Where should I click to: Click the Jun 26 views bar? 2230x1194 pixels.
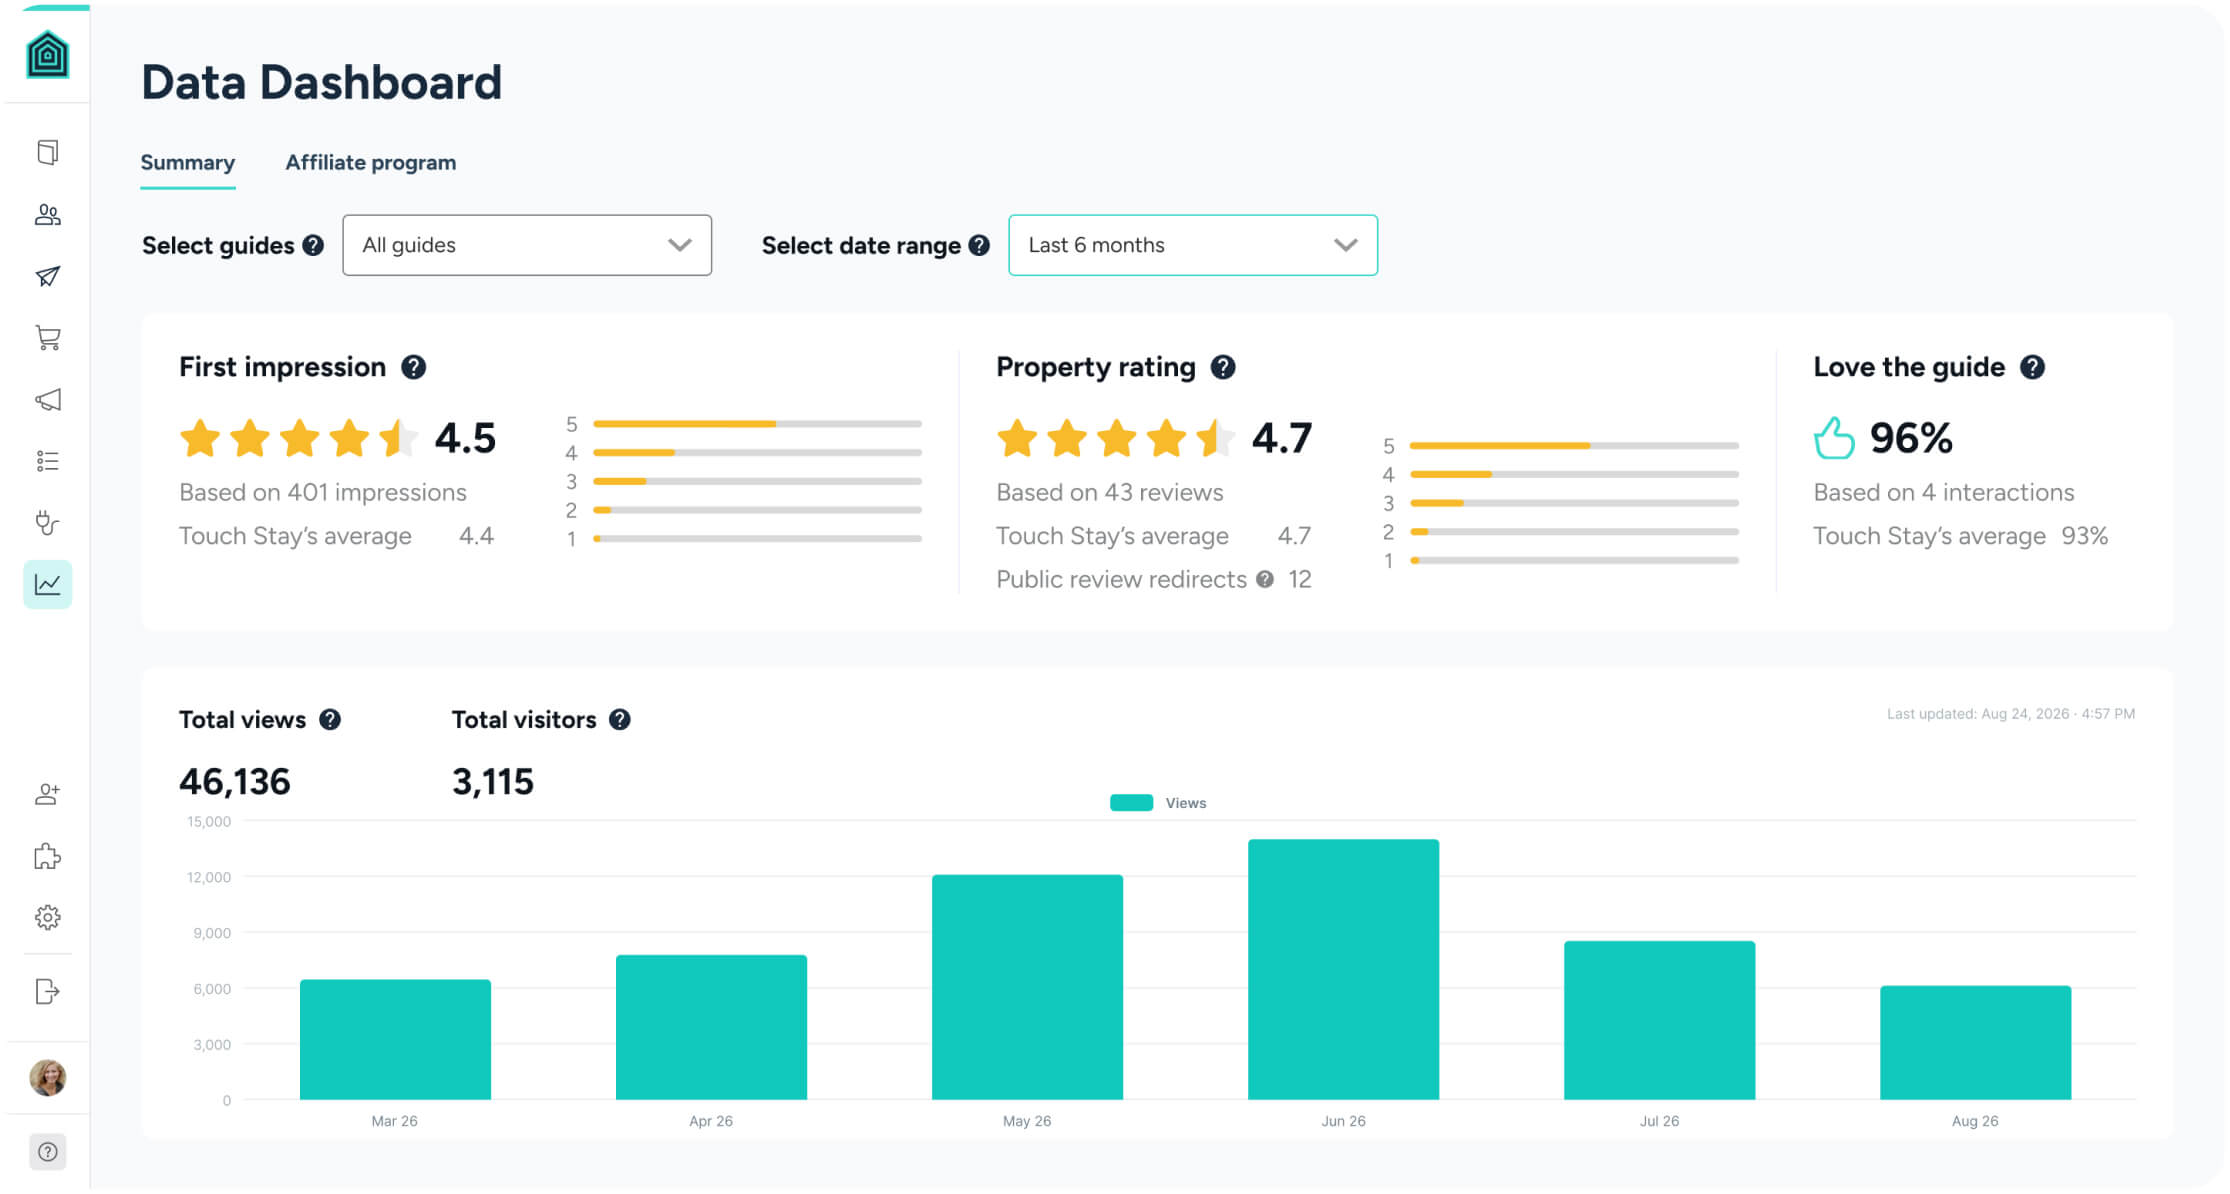pos(1343,969)
